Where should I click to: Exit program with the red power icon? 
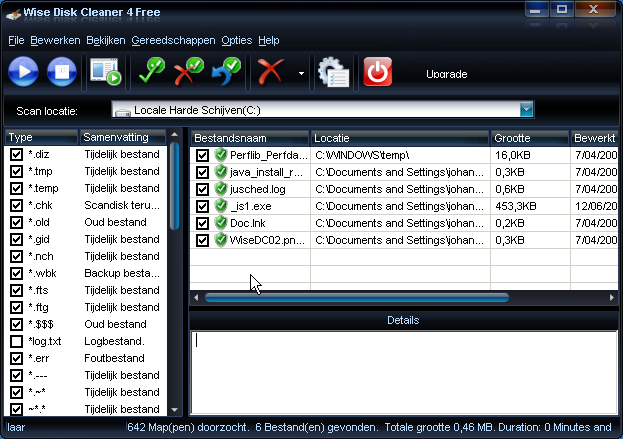click(377, 72)
